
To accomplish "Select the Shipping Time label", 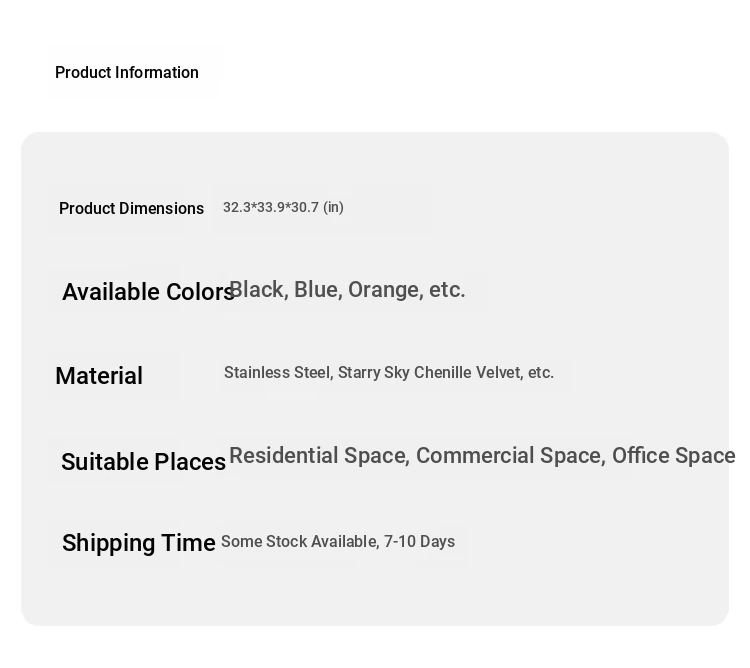I will (139, 543).
